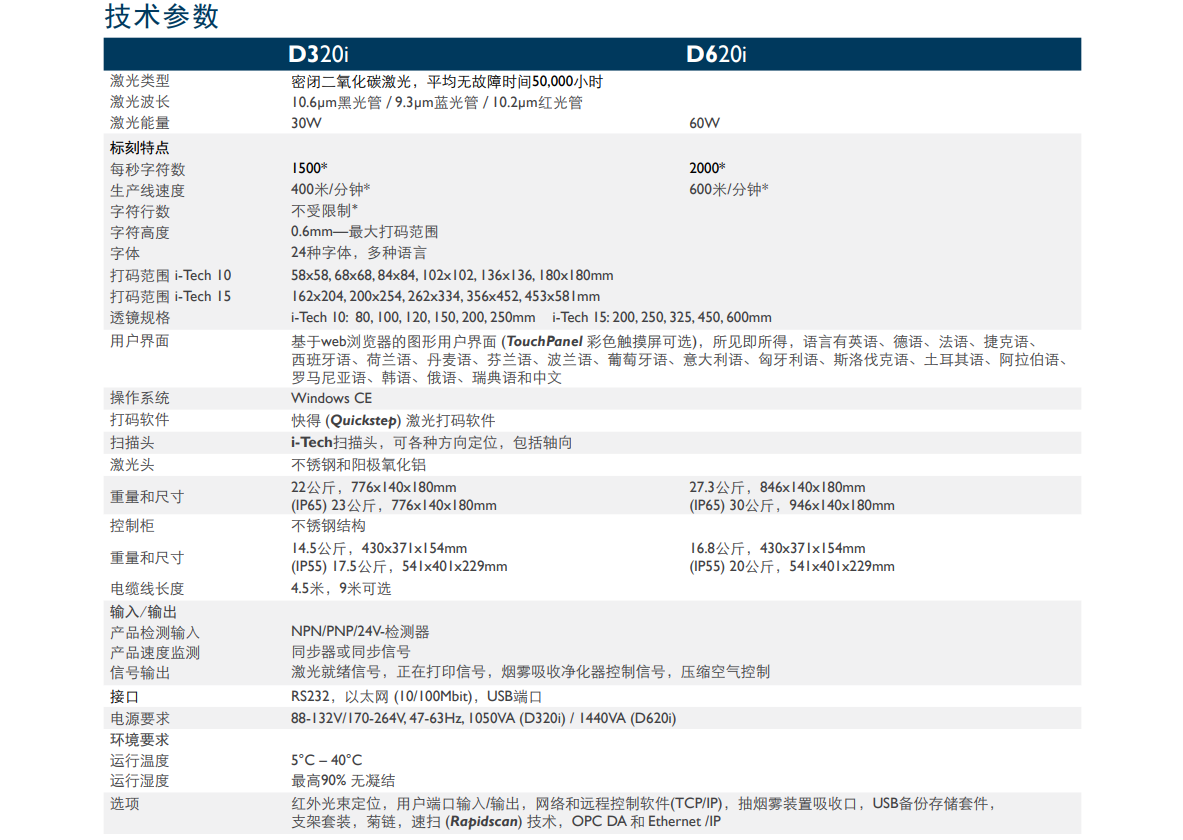Click the 激光类型 row label

pos(140,81)
